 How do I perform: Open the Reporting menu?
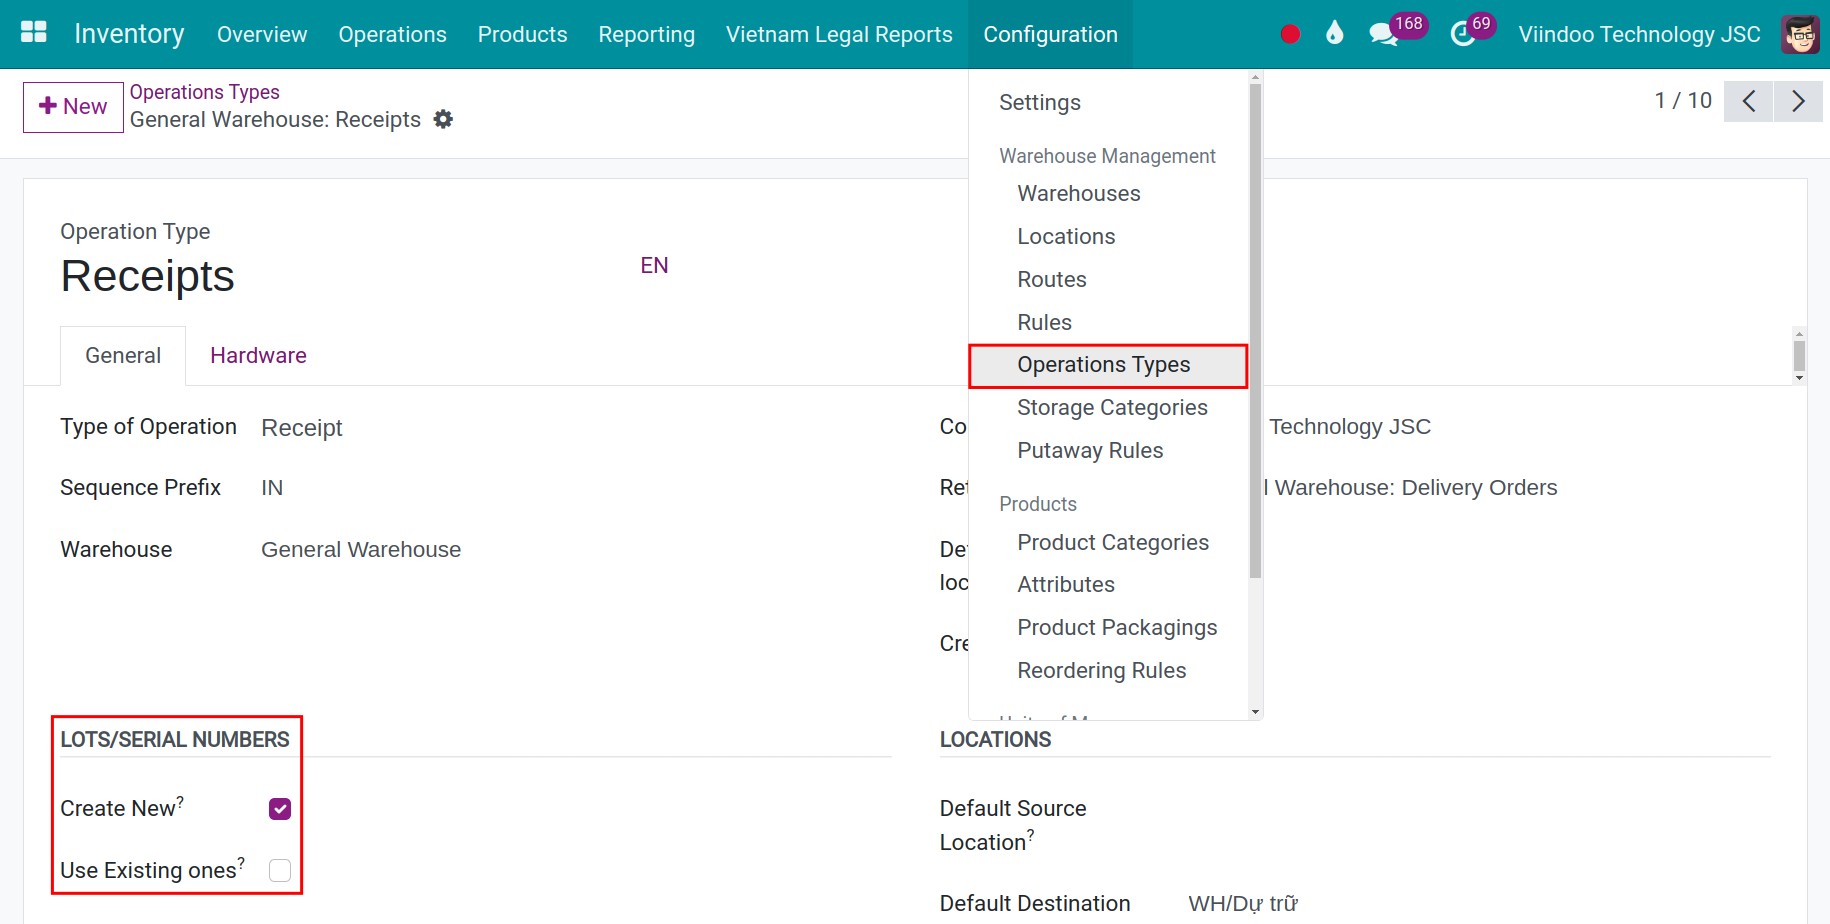coord(646,34)
